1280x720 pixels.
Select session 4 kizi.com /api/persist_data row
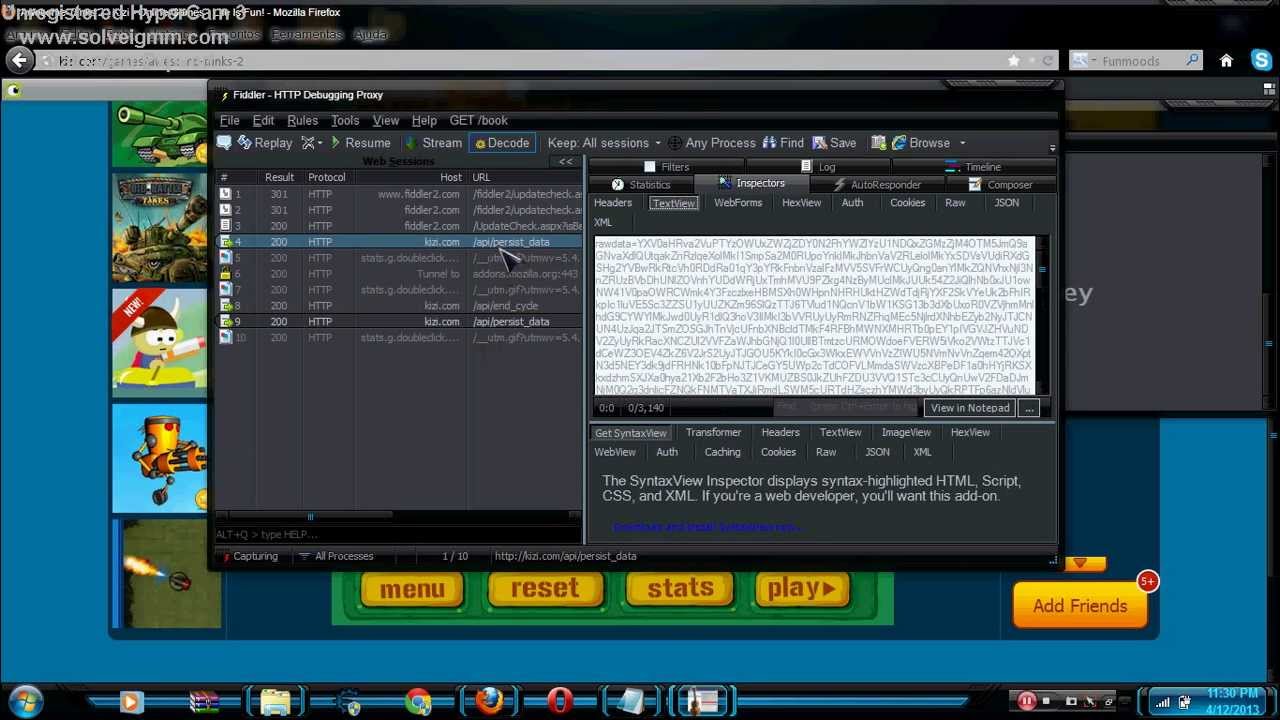399,242
